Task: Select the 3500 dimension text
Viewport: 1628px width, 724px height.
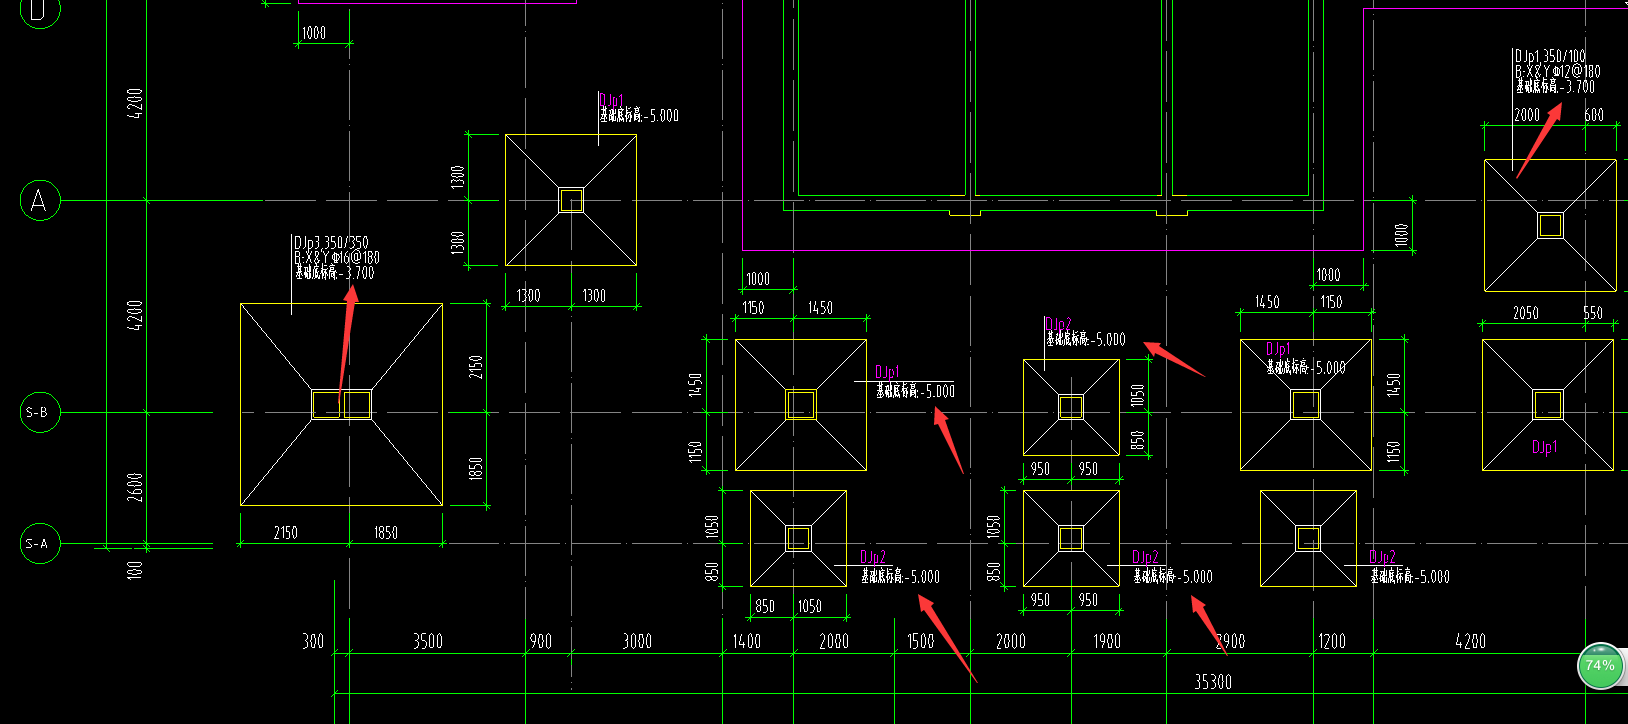Action: 428,641
